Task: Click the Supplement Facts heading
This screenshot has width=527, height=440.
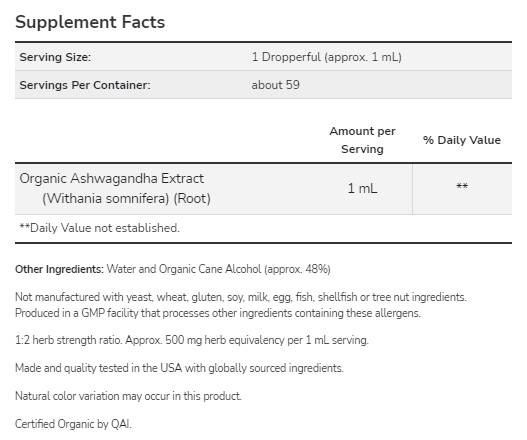Action: click(x=90, y=23)
